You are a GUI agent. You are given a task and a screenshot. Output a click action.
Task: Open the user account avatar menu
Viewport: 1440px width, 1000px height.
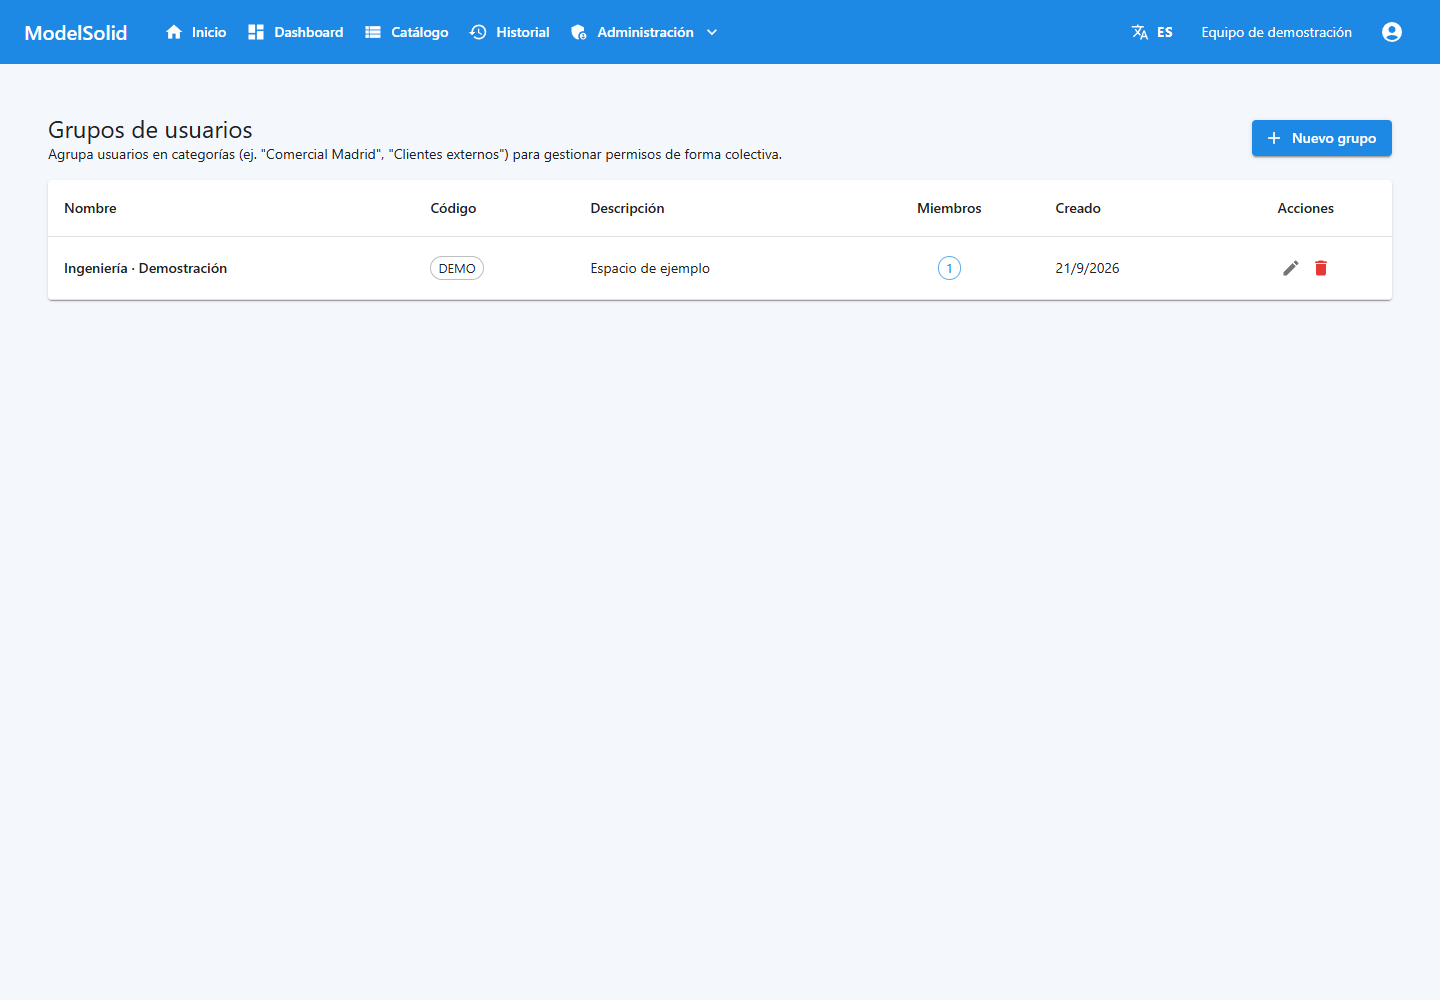click(1392, 32)
